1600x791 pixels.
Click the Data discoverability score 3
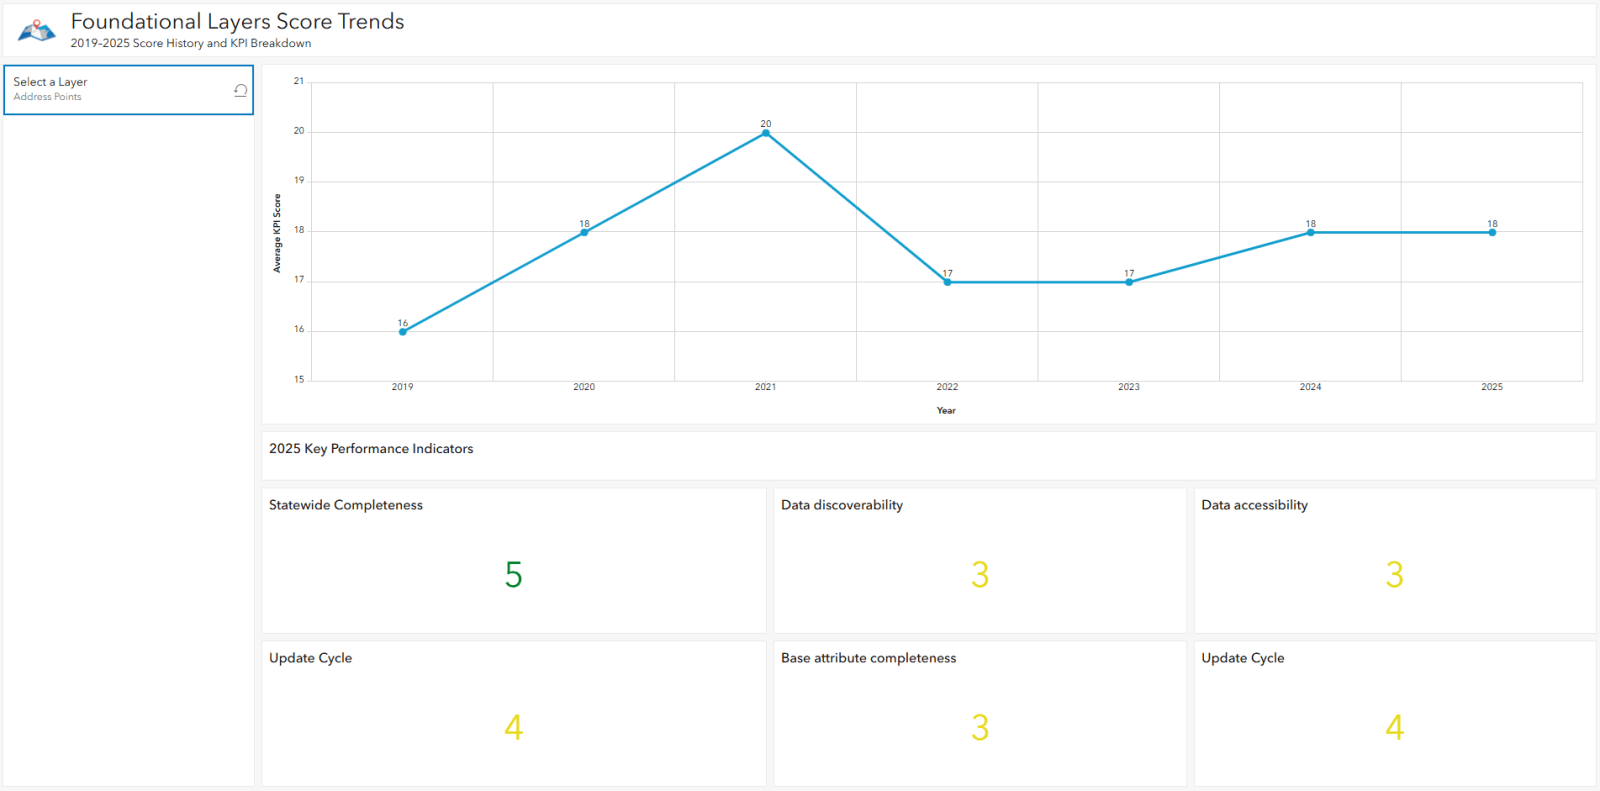point(980,575)
